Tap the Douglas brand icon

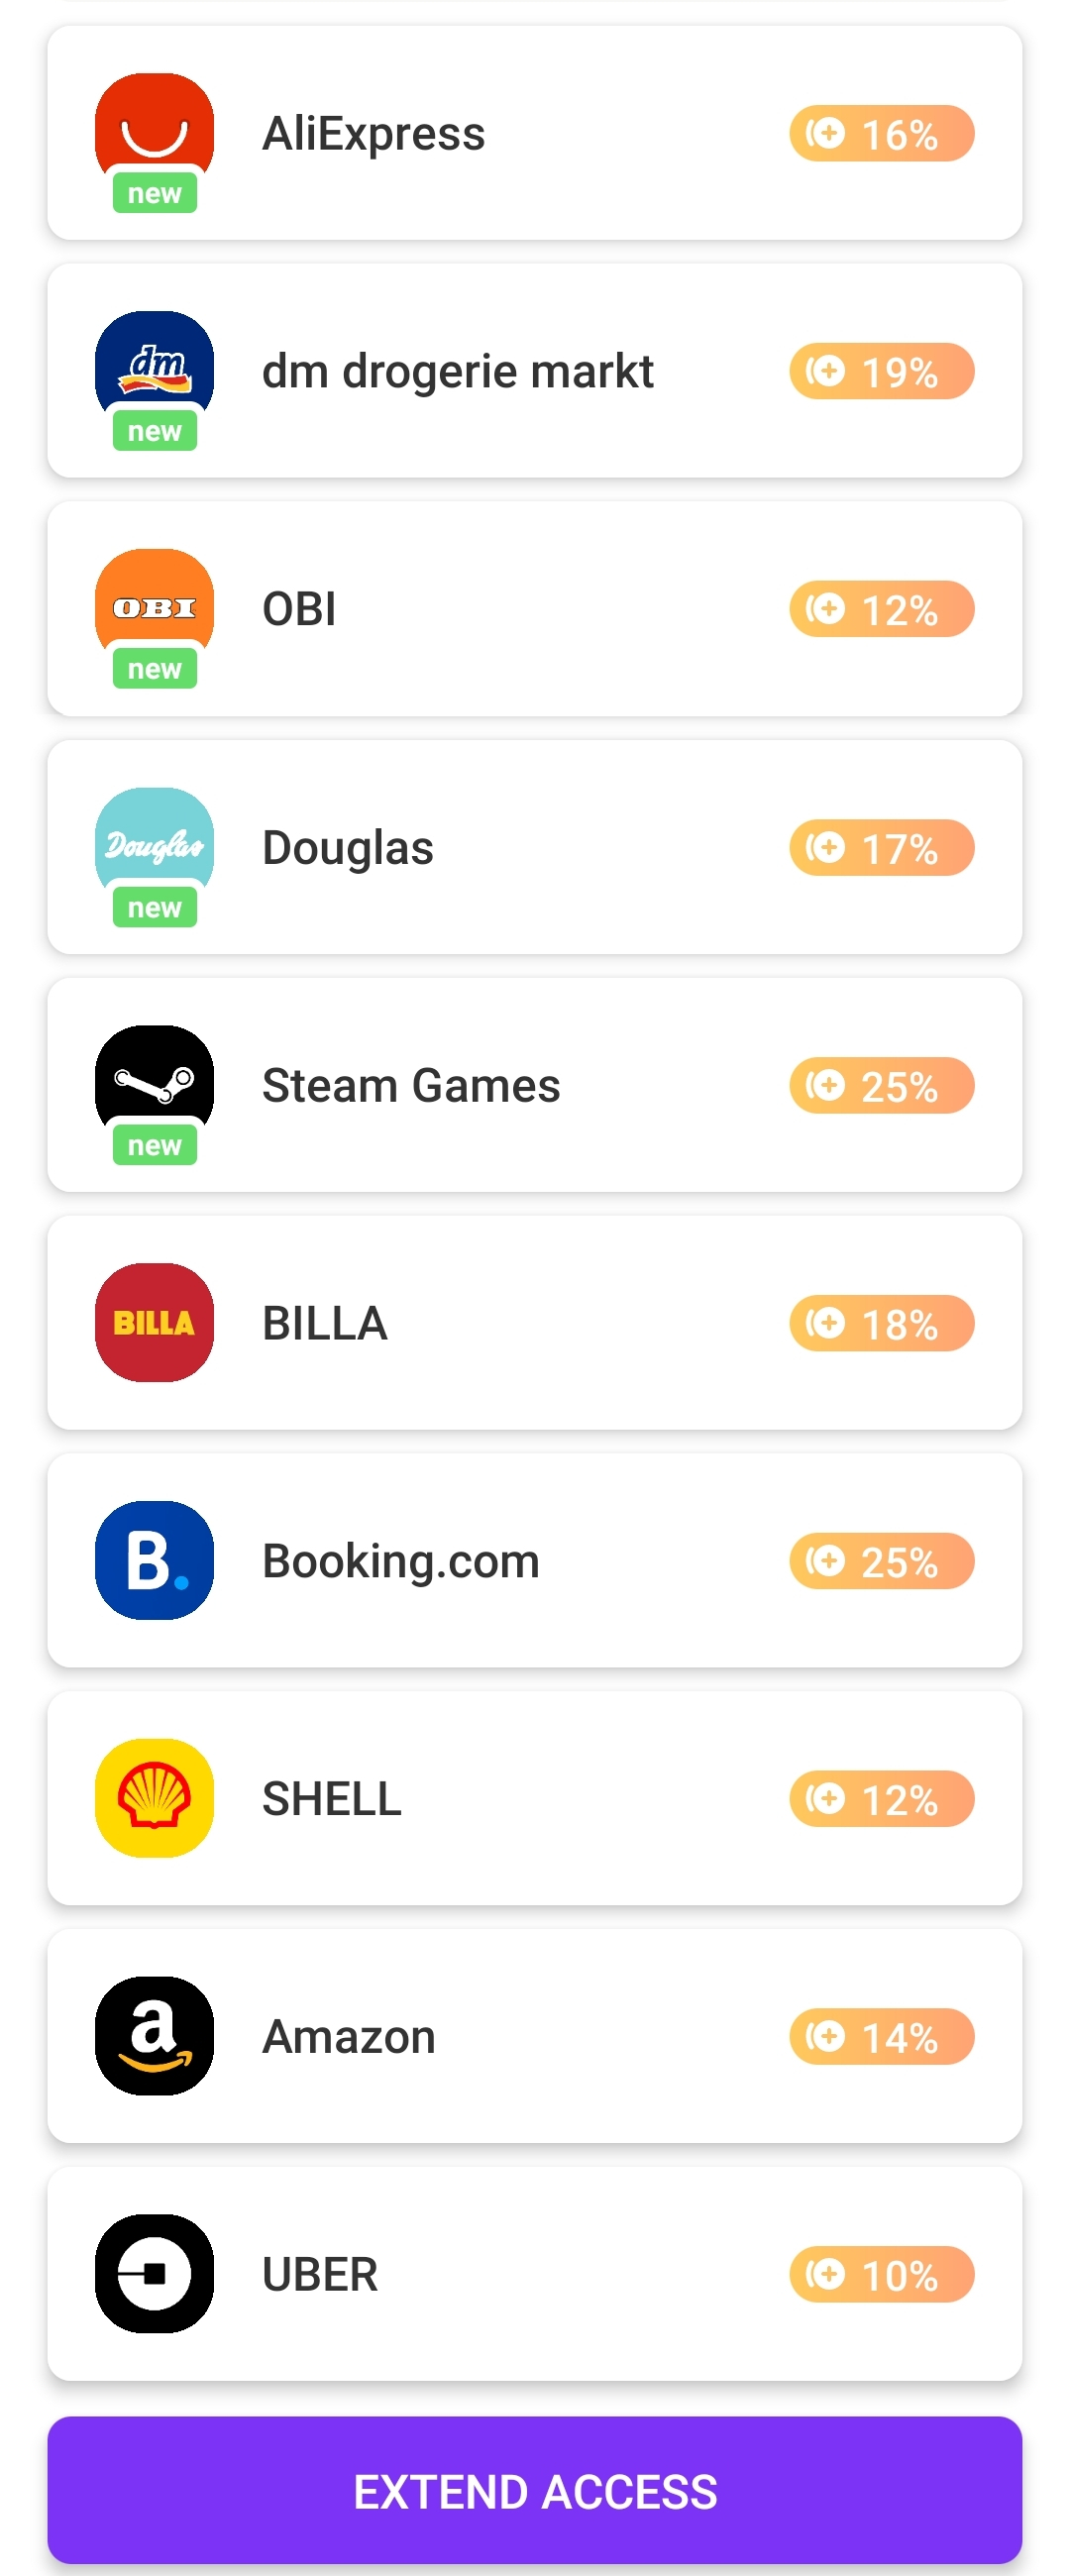[154, 846]
